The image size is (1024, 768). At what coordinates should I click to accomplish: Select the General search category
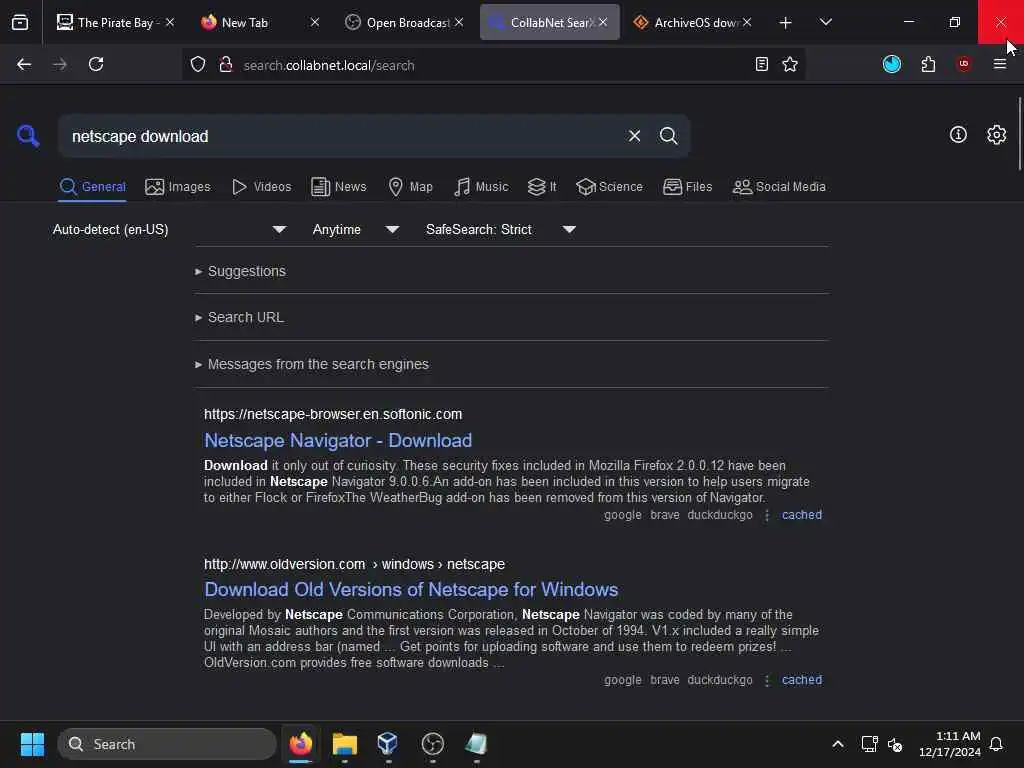pos(92,187)
